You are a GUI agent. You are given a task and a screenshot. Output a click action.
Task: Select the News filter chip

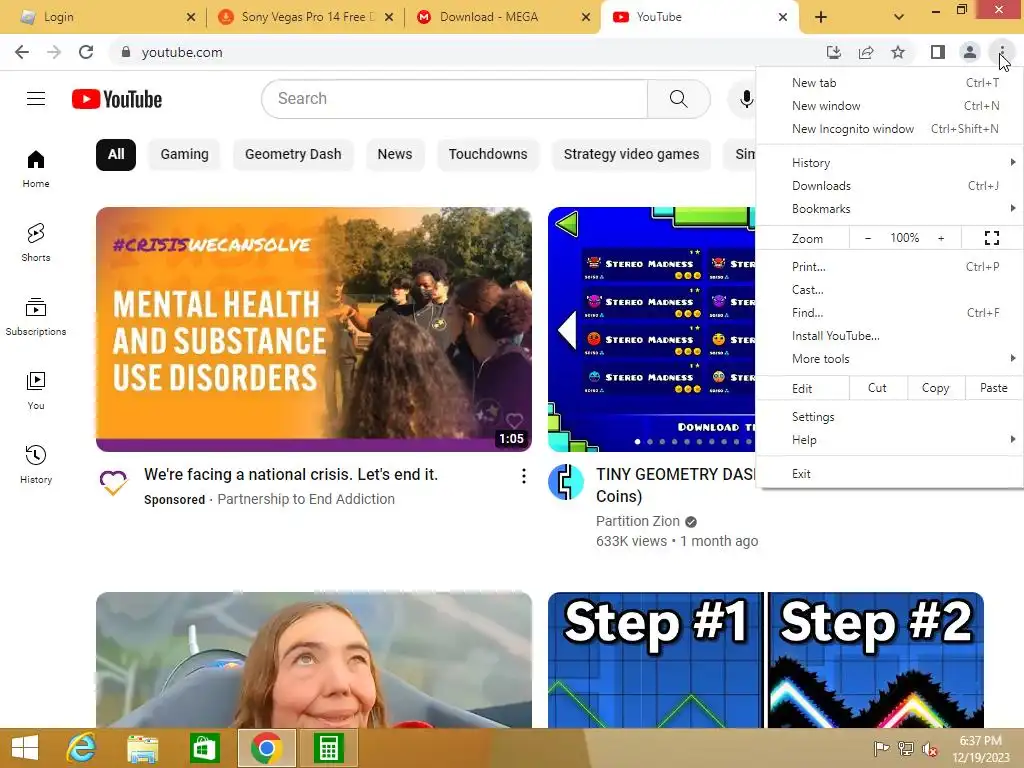coord(395,155)
